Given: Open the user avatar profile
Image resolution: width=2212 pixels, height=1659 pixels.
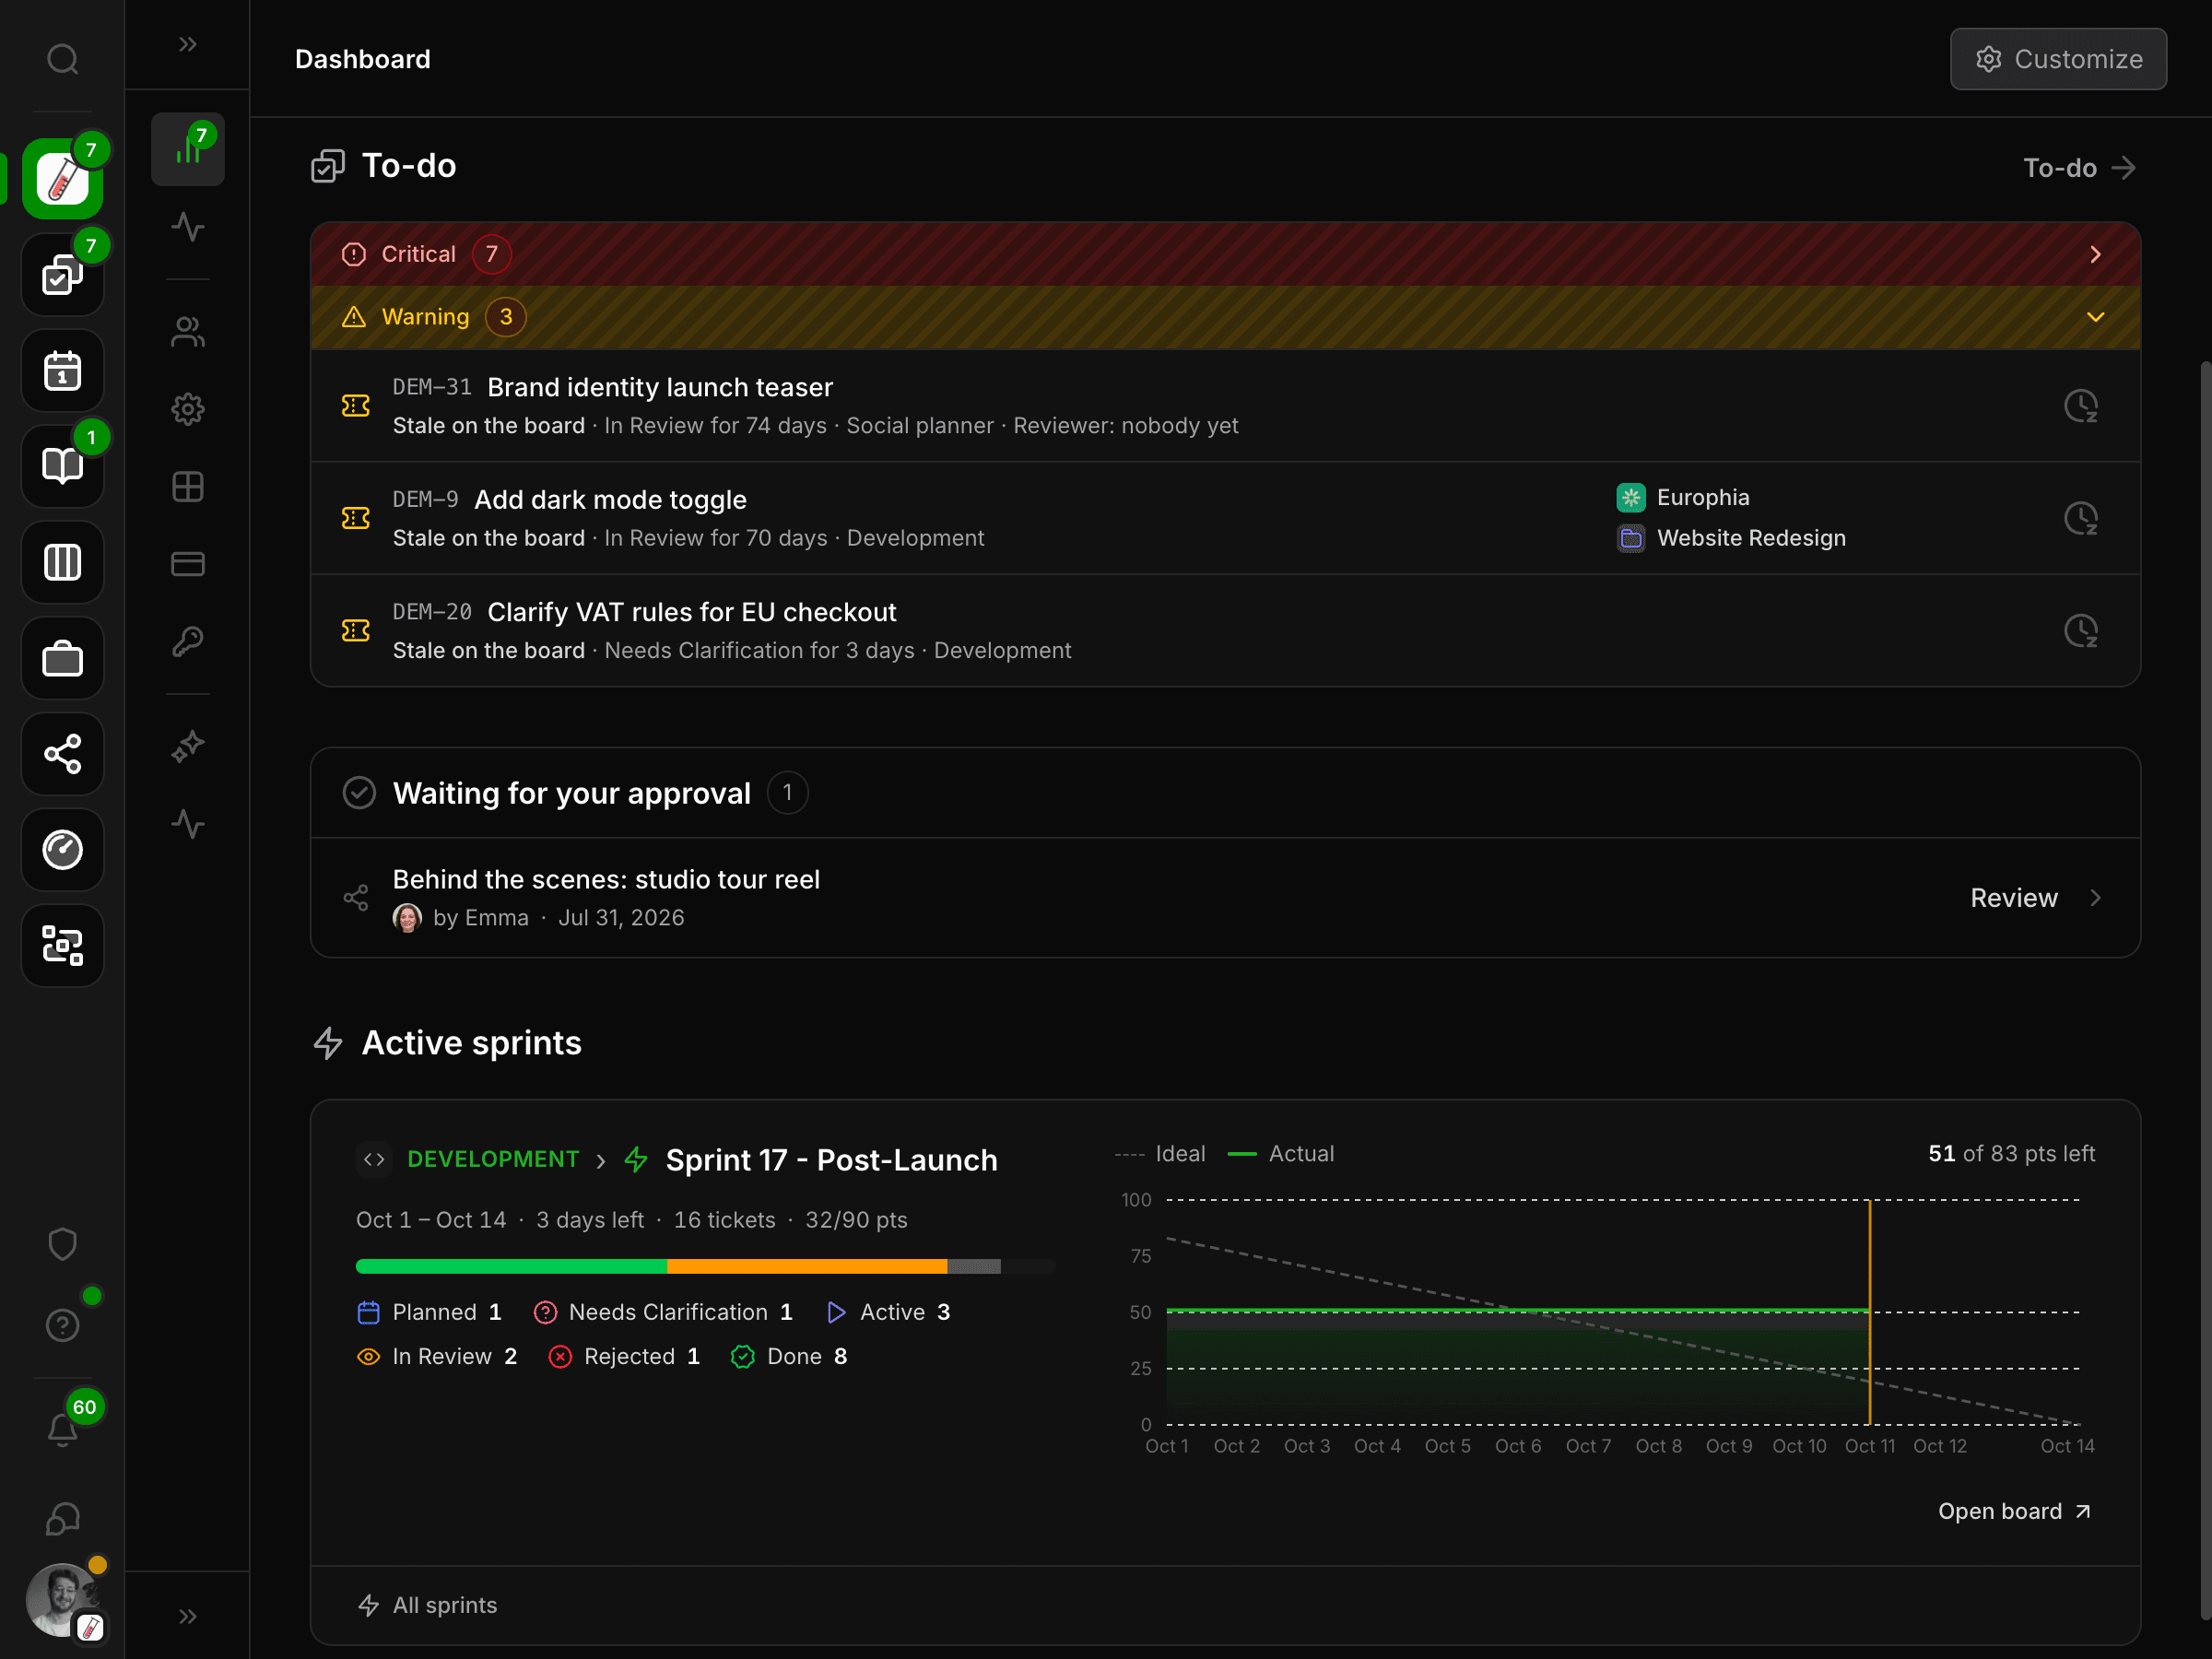Looking at the screenshot, I should click(x=62, y=1600).
